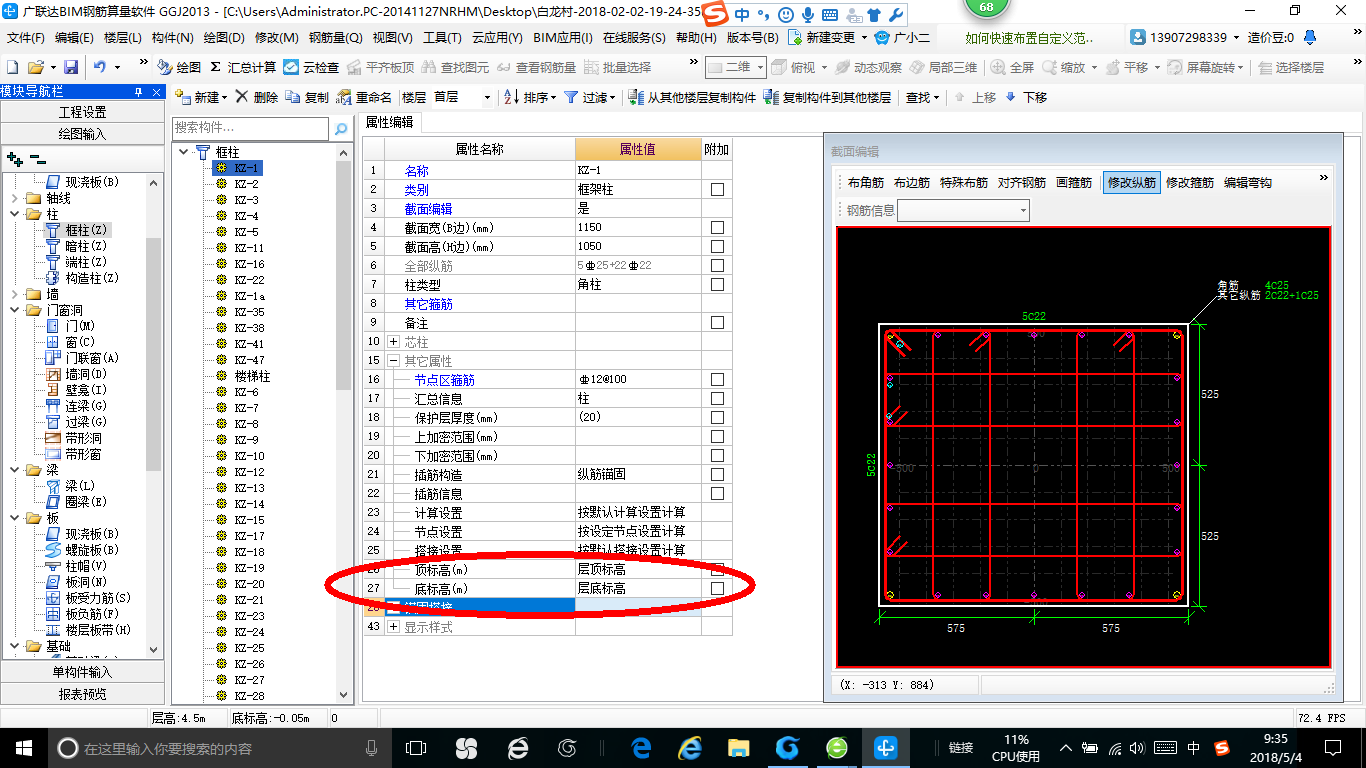Click 从其他楼层复制构件 button
Viewport: 1366px width, 768px height.
coord(693,97)
